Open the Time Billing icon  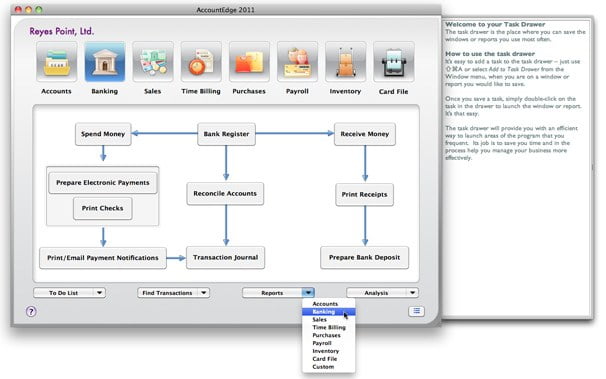(201, 62)
